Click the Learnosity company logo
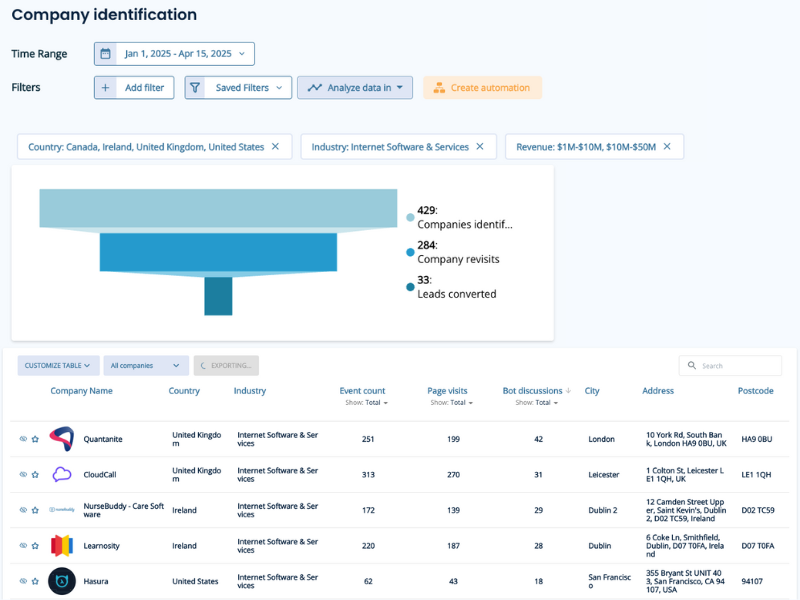Viewport: 800px width, 600px height. 61,546
